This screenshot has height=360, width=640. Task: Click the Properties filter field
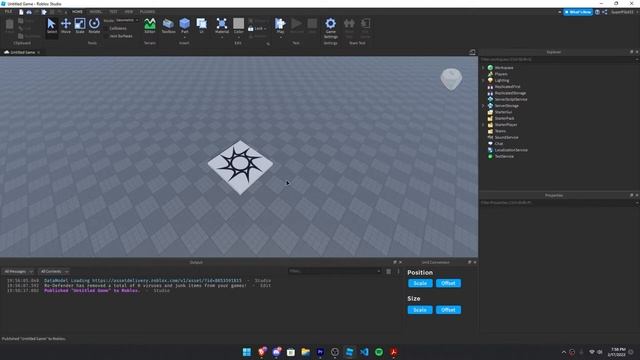coord(558,202)
